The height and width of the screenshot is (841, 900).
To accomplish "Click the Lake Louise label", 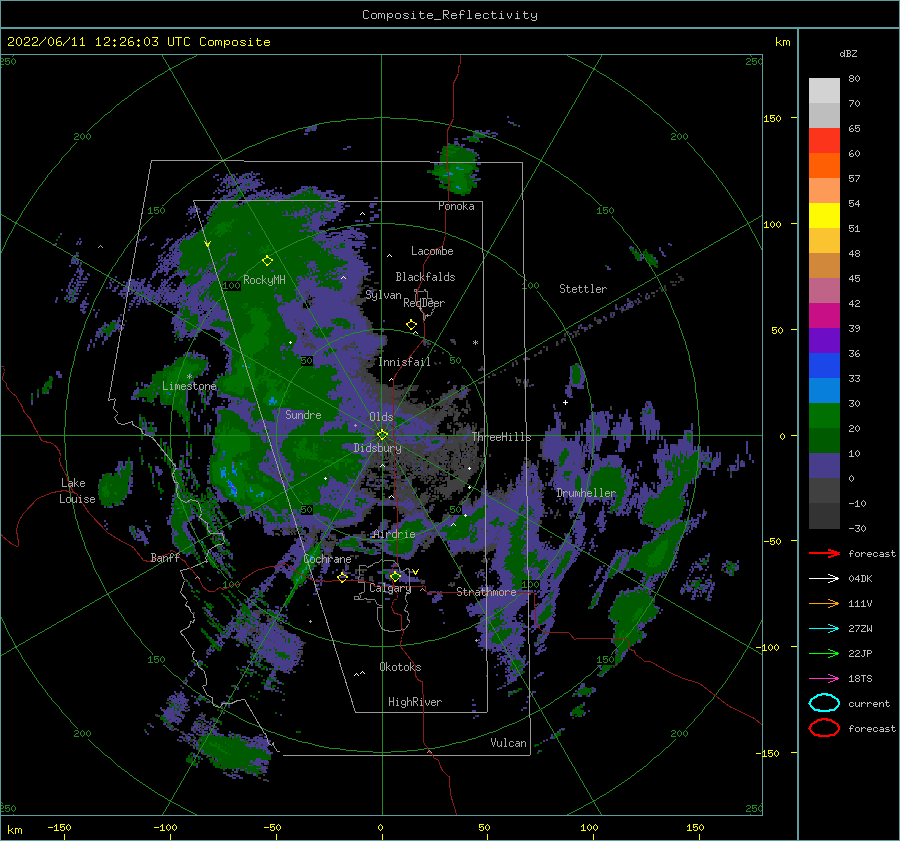I will tap(77, 491).
